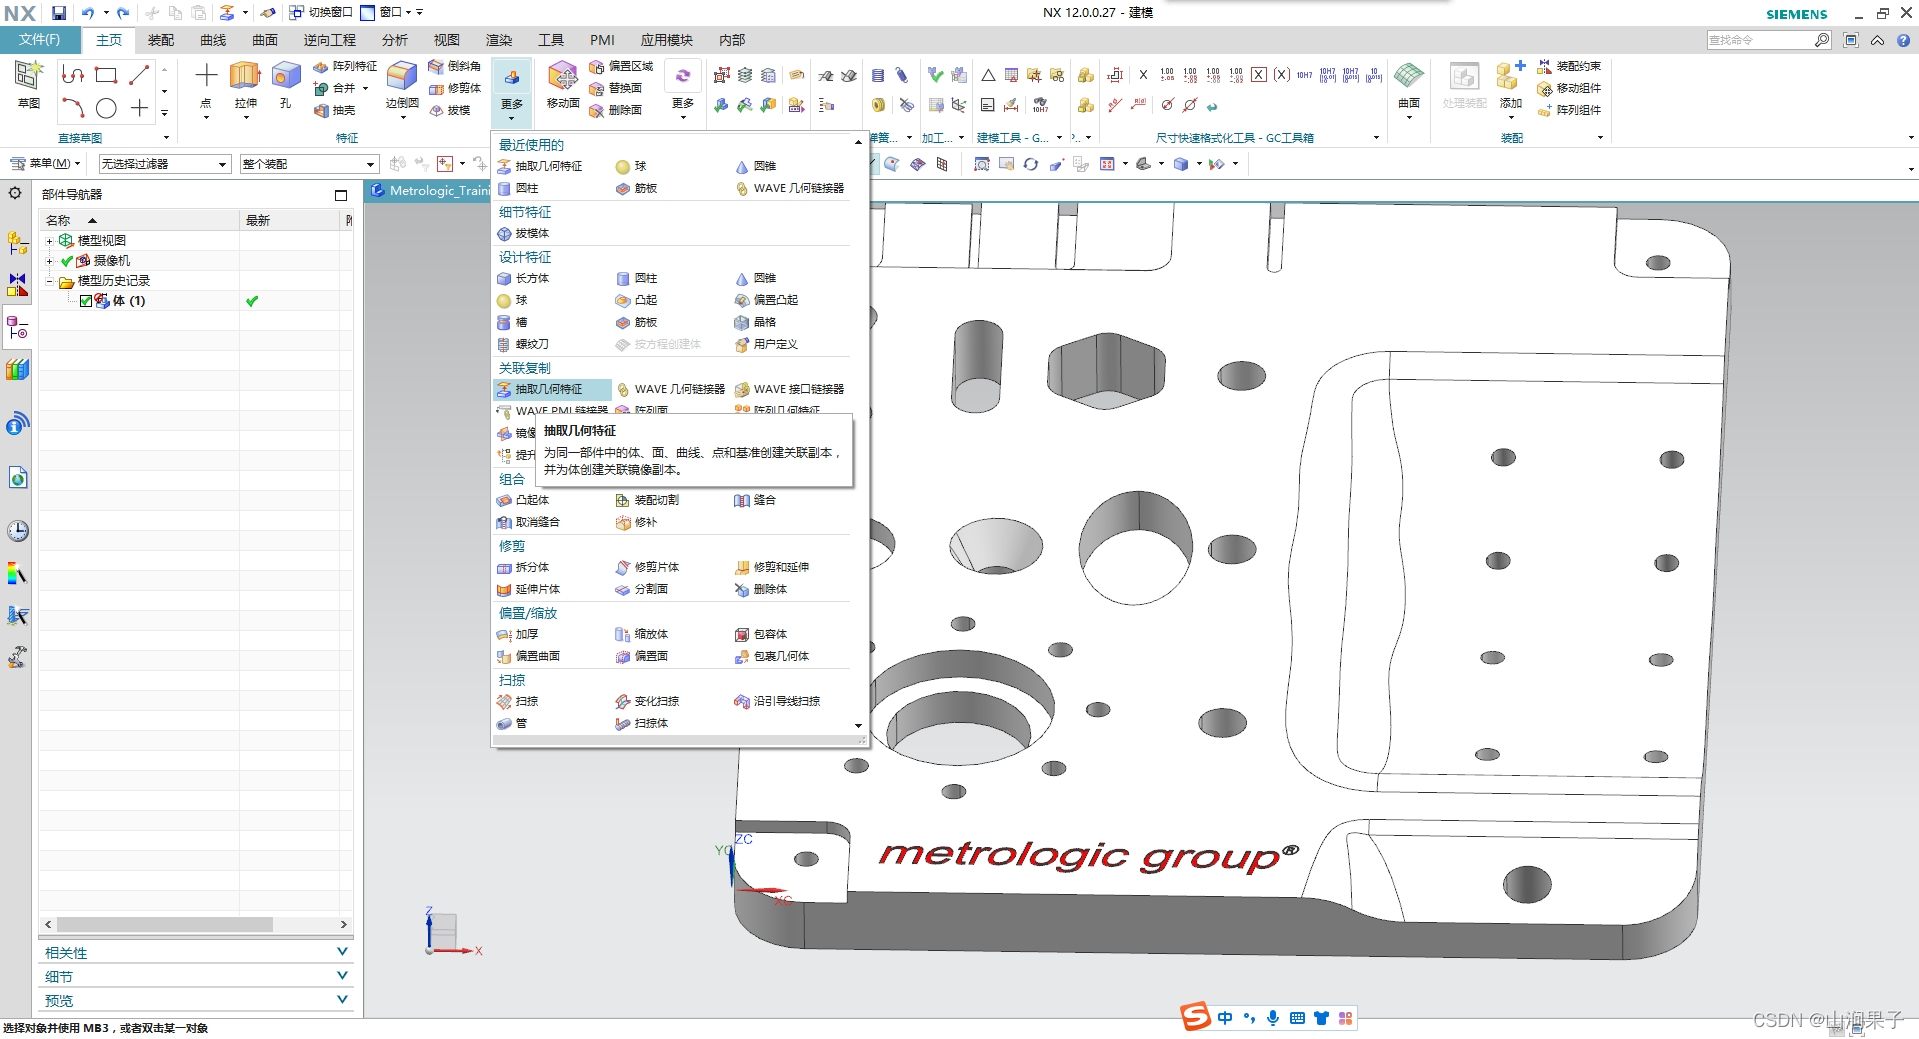Click 装配约束 in the assembly group

[1569, 66]
